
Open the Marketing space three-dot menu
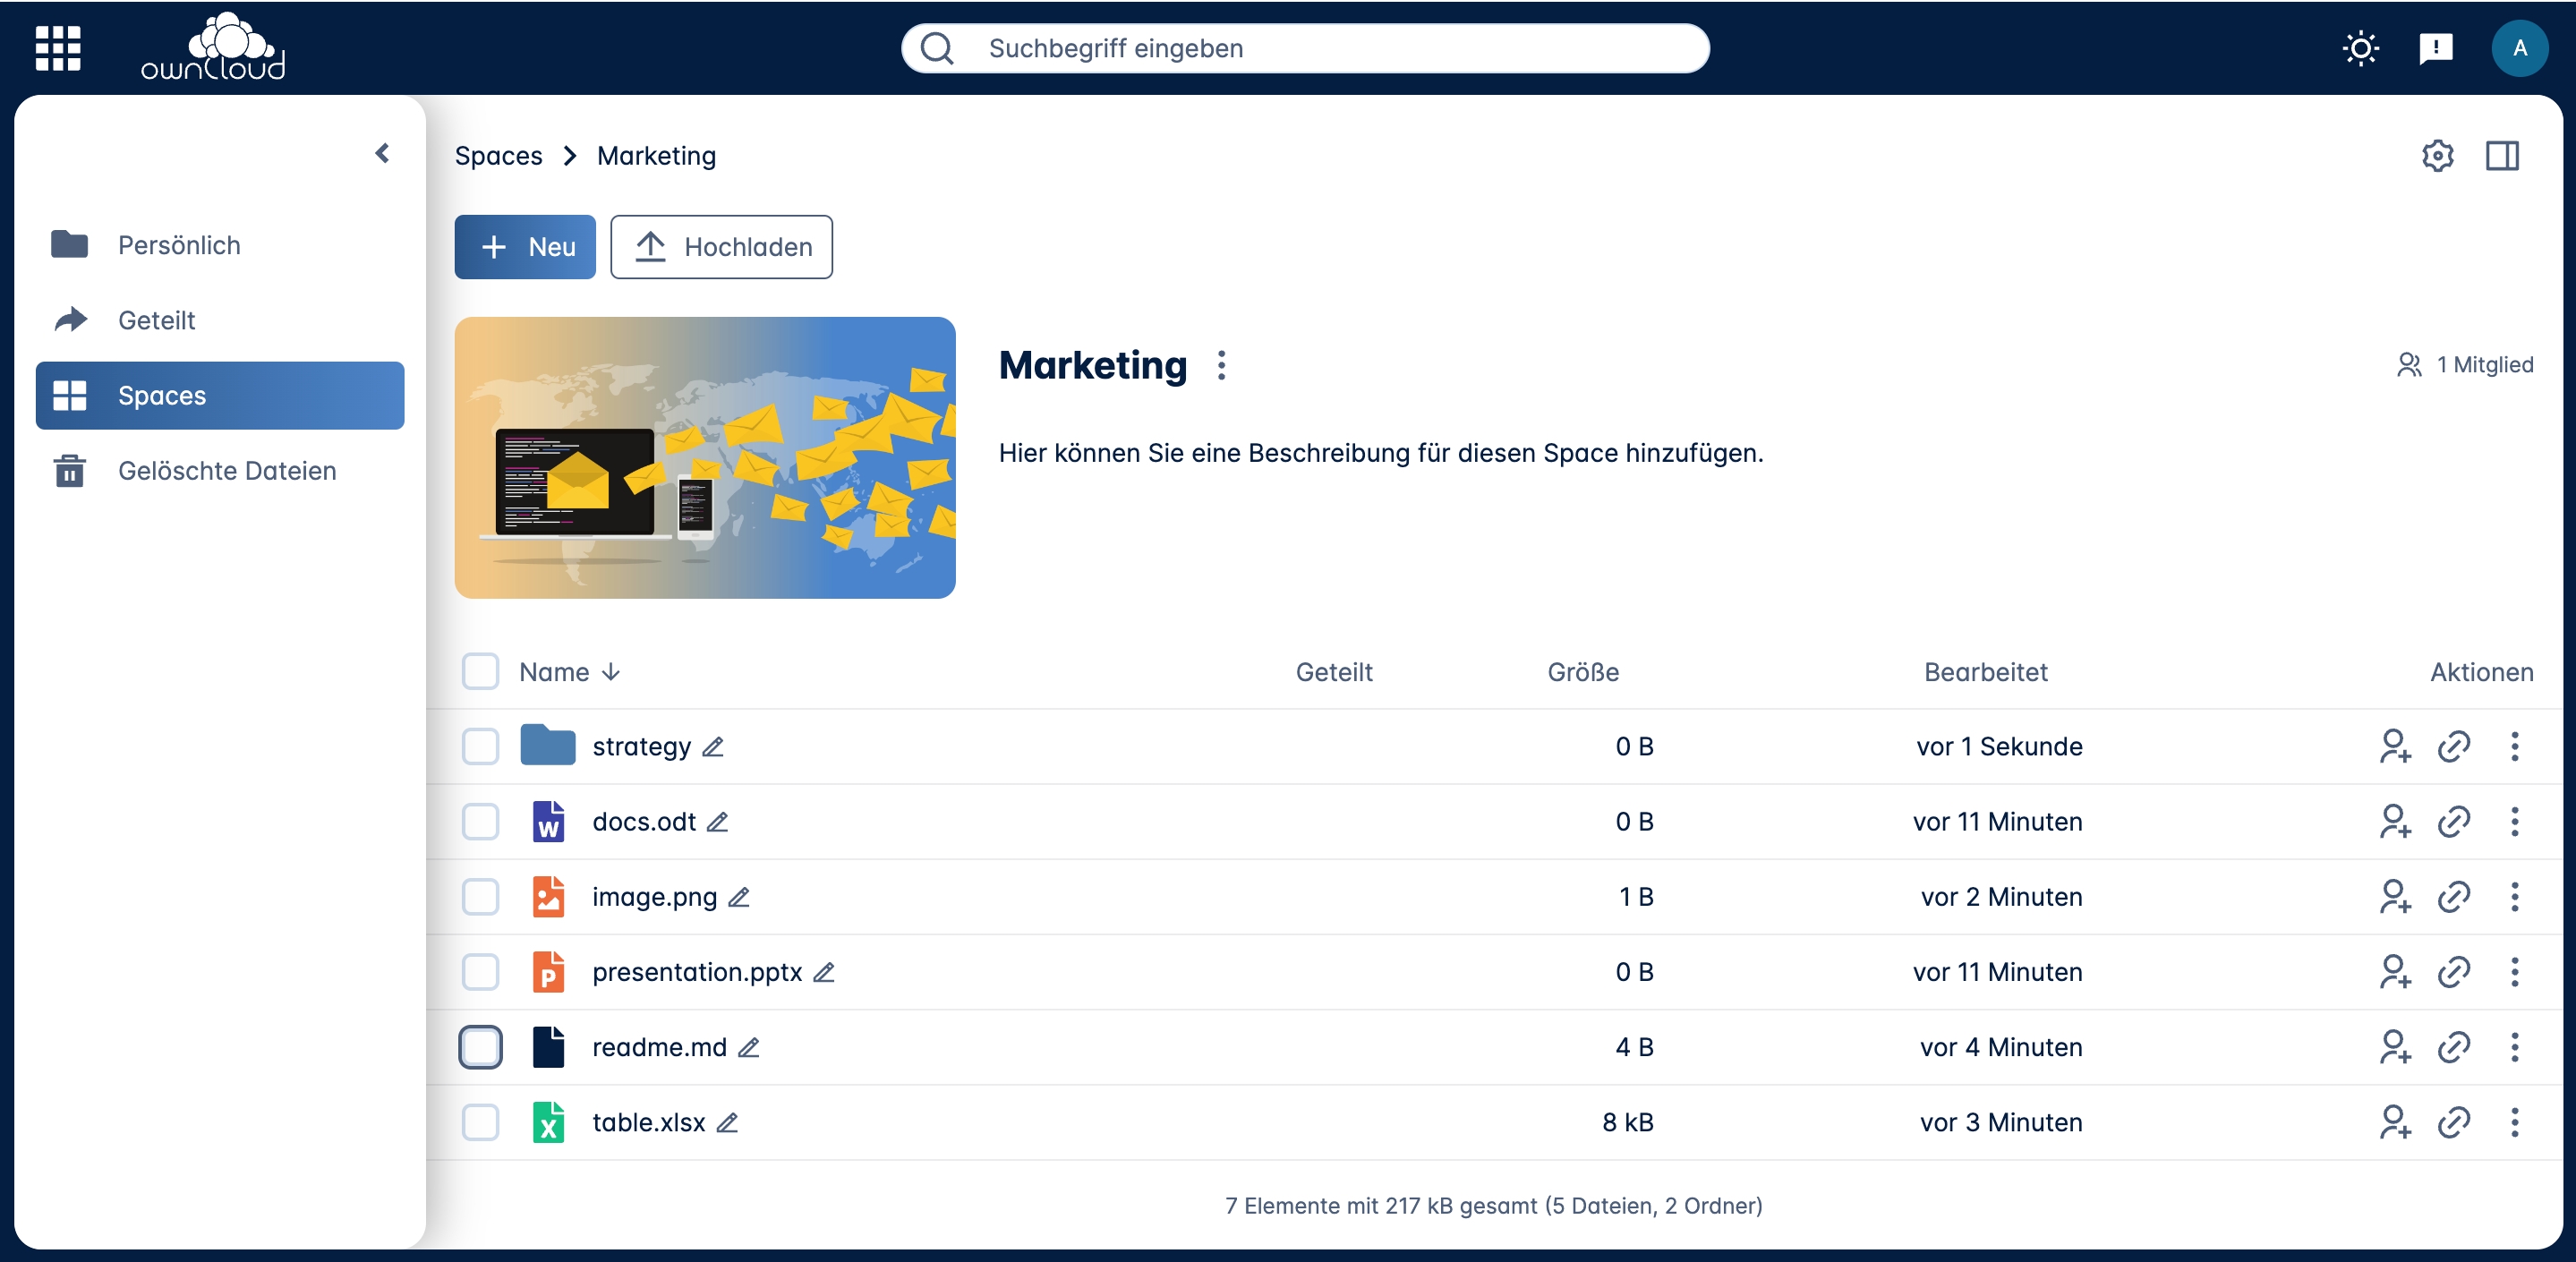1221,365
